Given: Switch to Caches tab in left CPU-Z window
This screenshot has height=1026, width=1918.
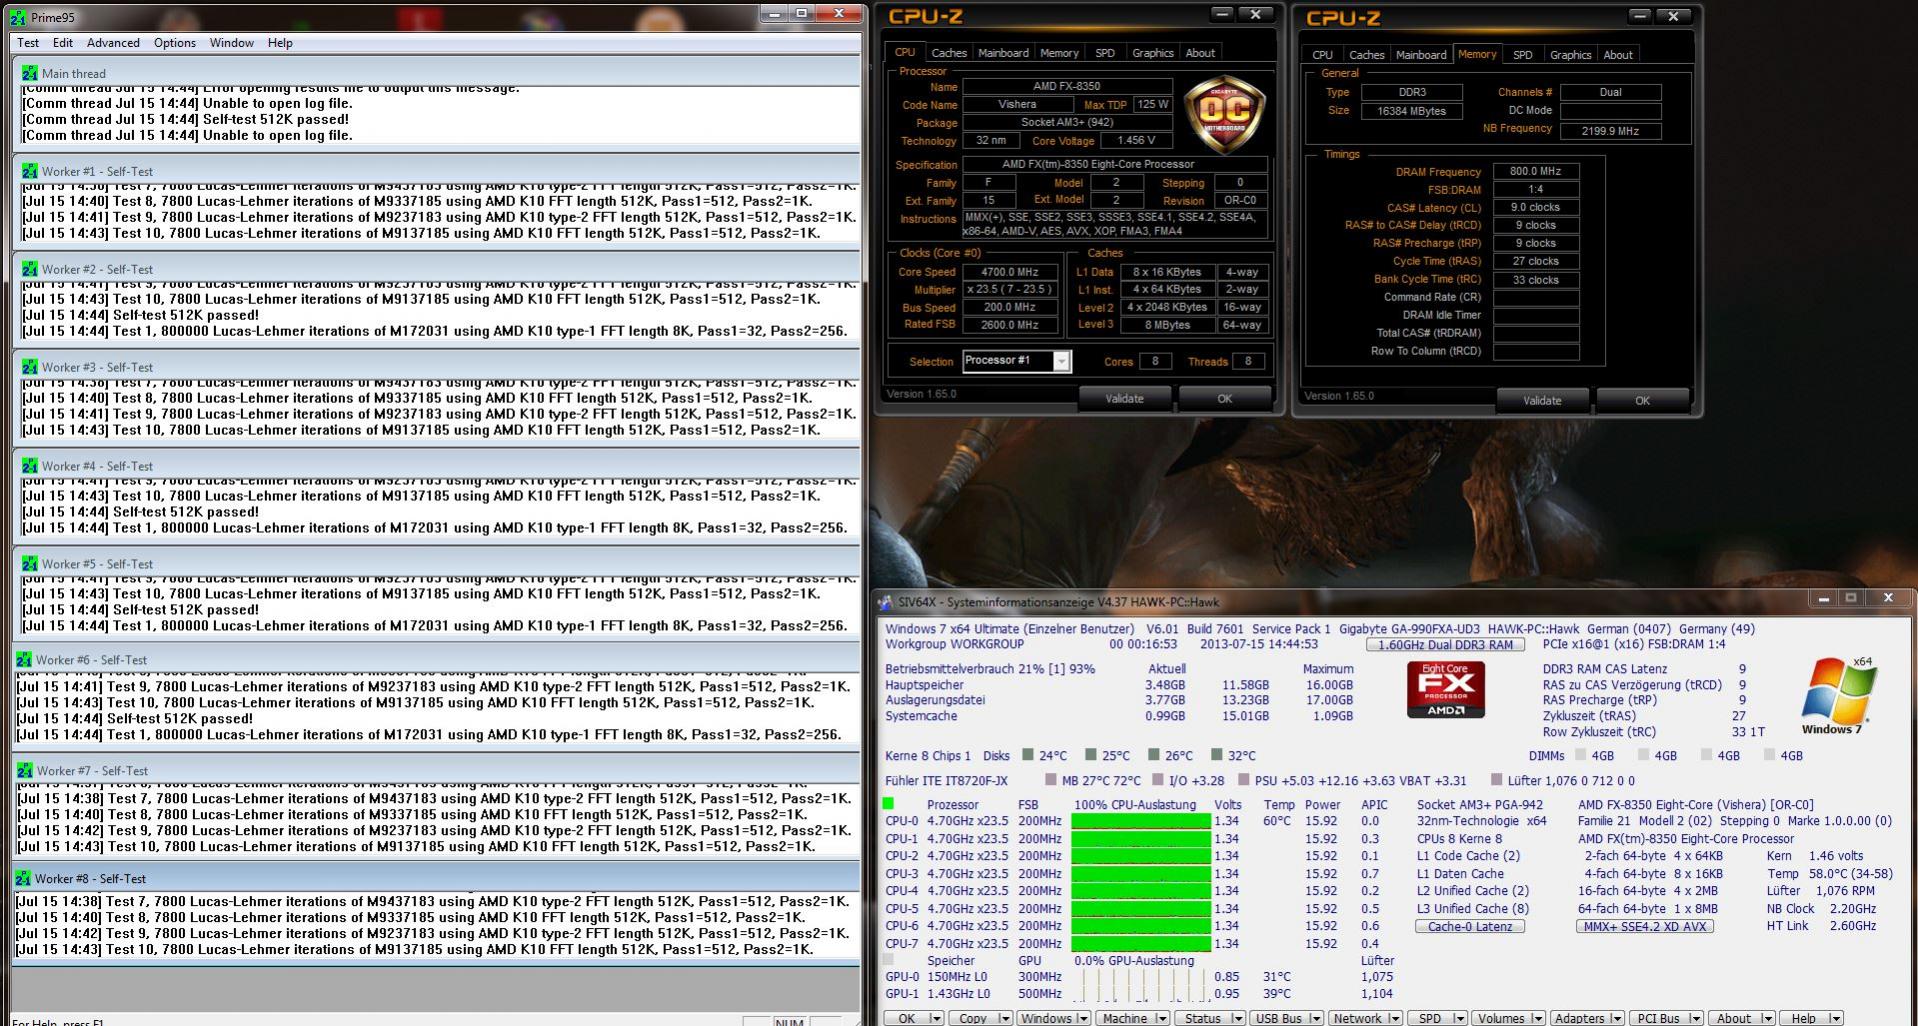Looking at the screenshot, I should click(x=949, y=53).
